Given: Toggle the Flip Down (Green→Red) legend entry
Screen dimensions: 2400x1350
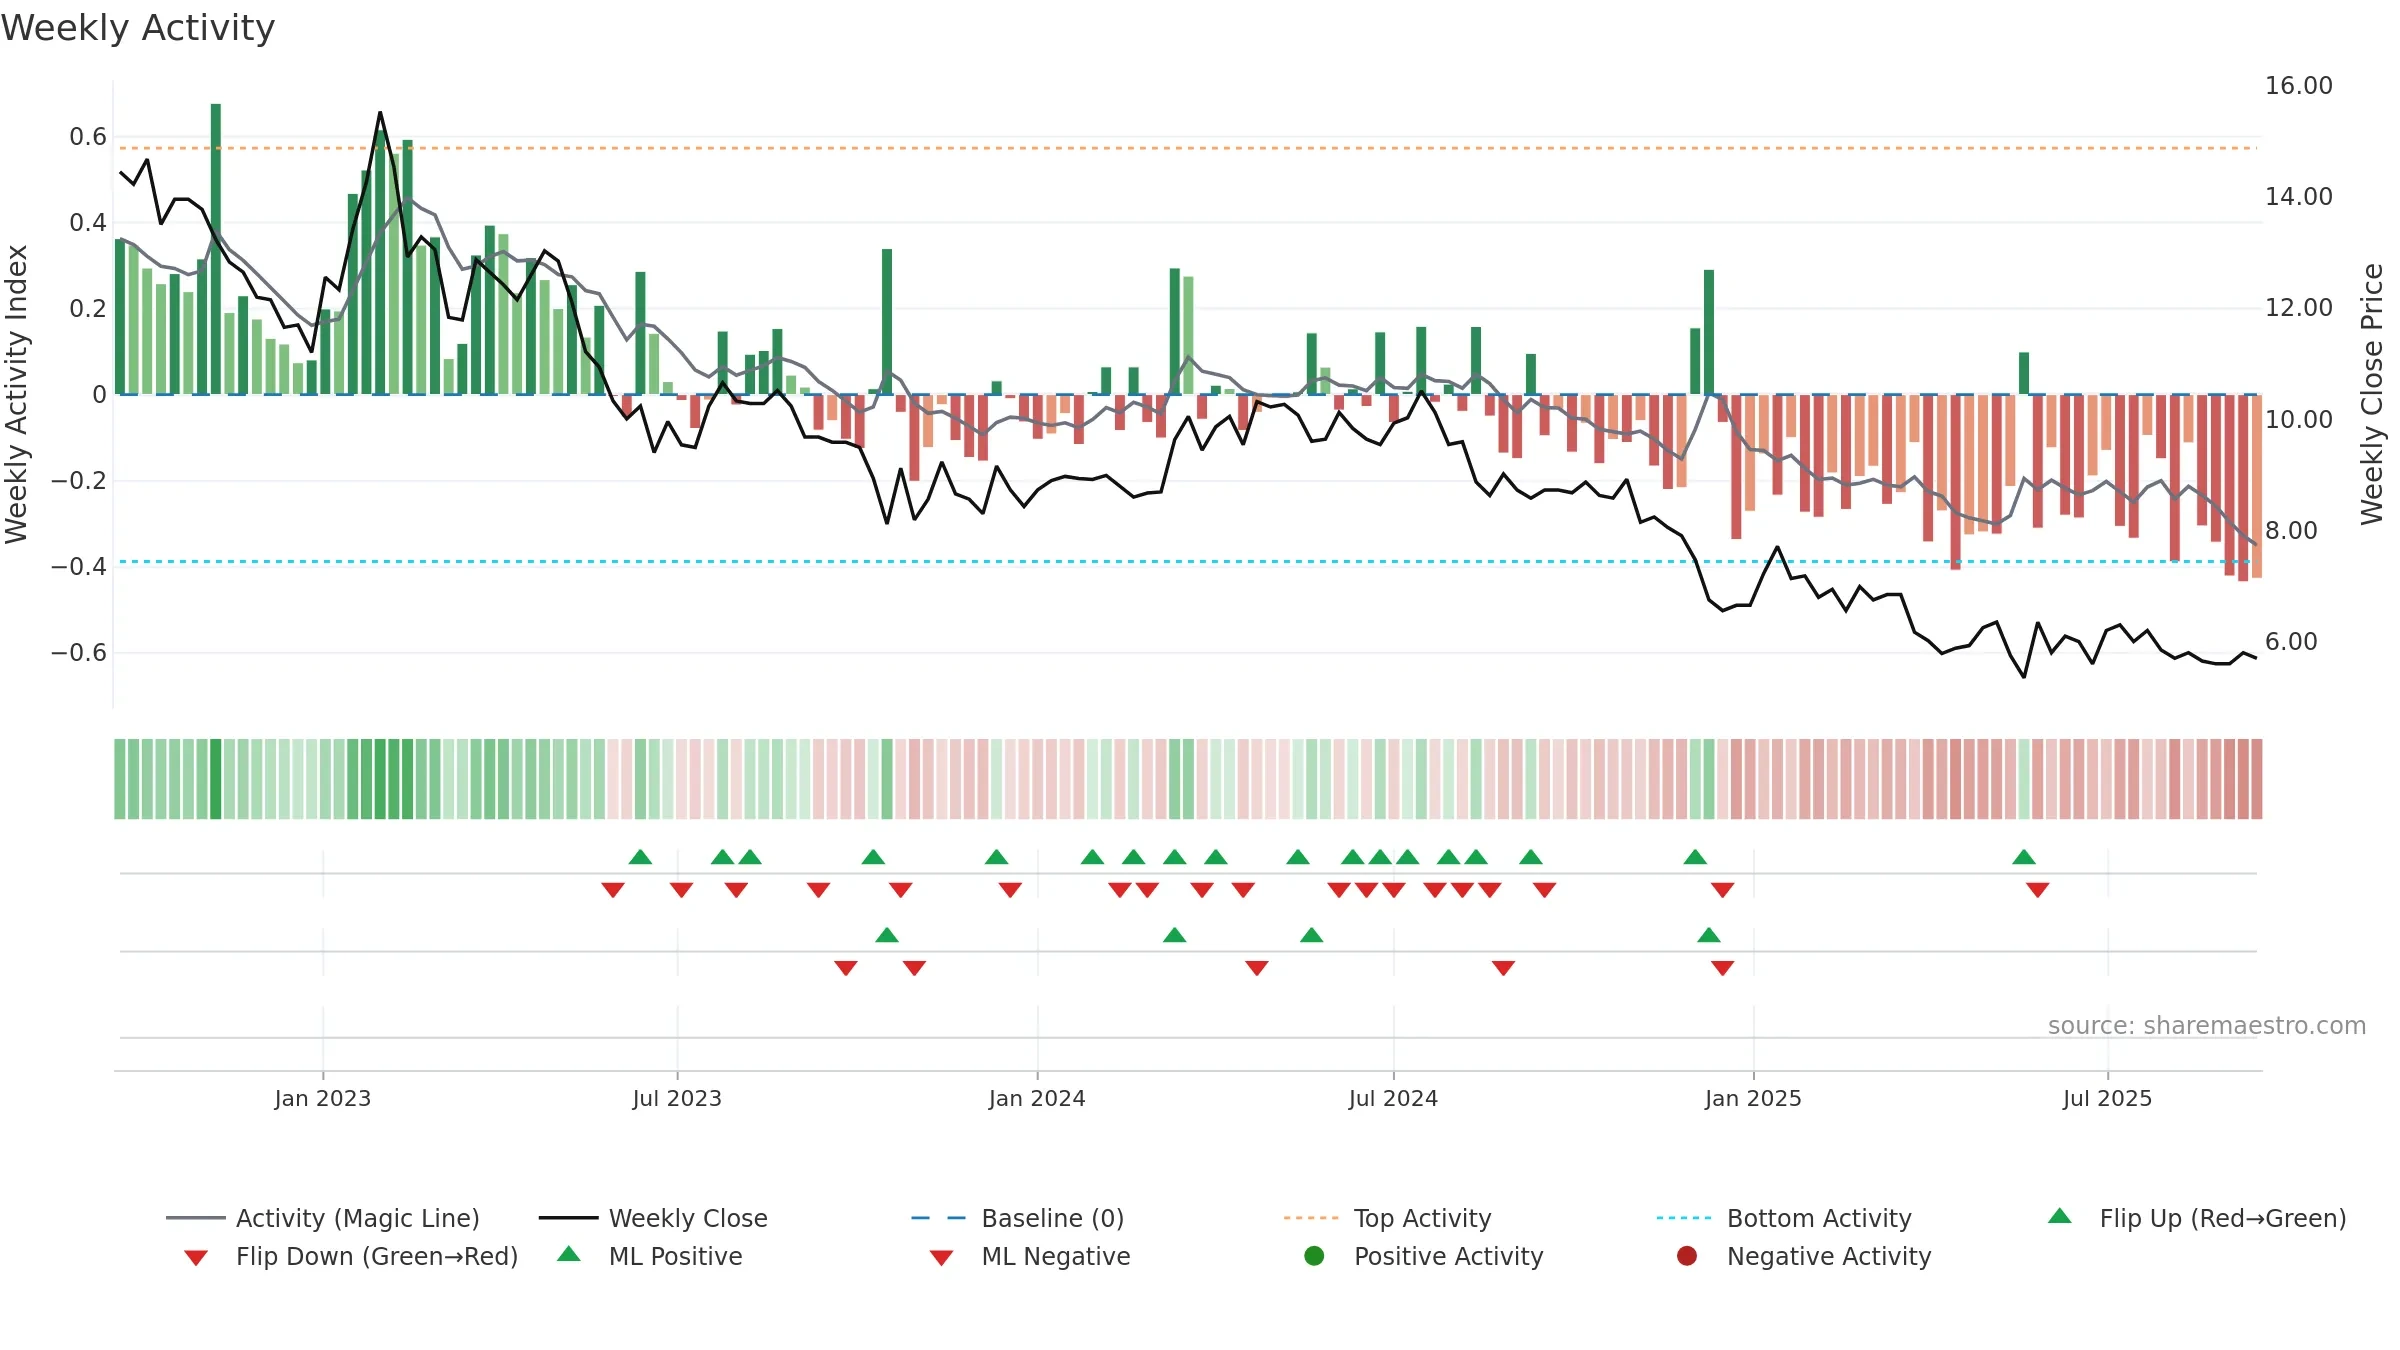Looking at the screenshot, I should click(351, 1256).
